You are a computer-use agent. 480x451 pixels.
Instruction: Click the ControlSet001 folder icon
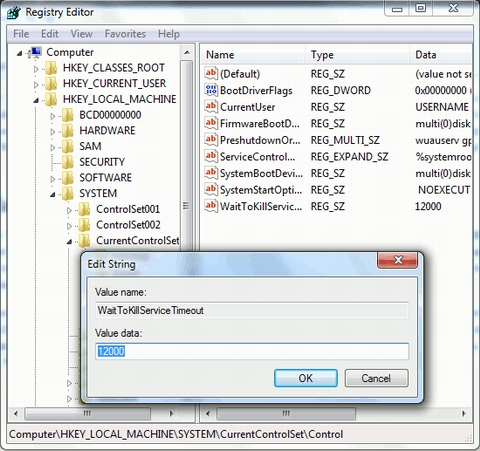(84, 209)
